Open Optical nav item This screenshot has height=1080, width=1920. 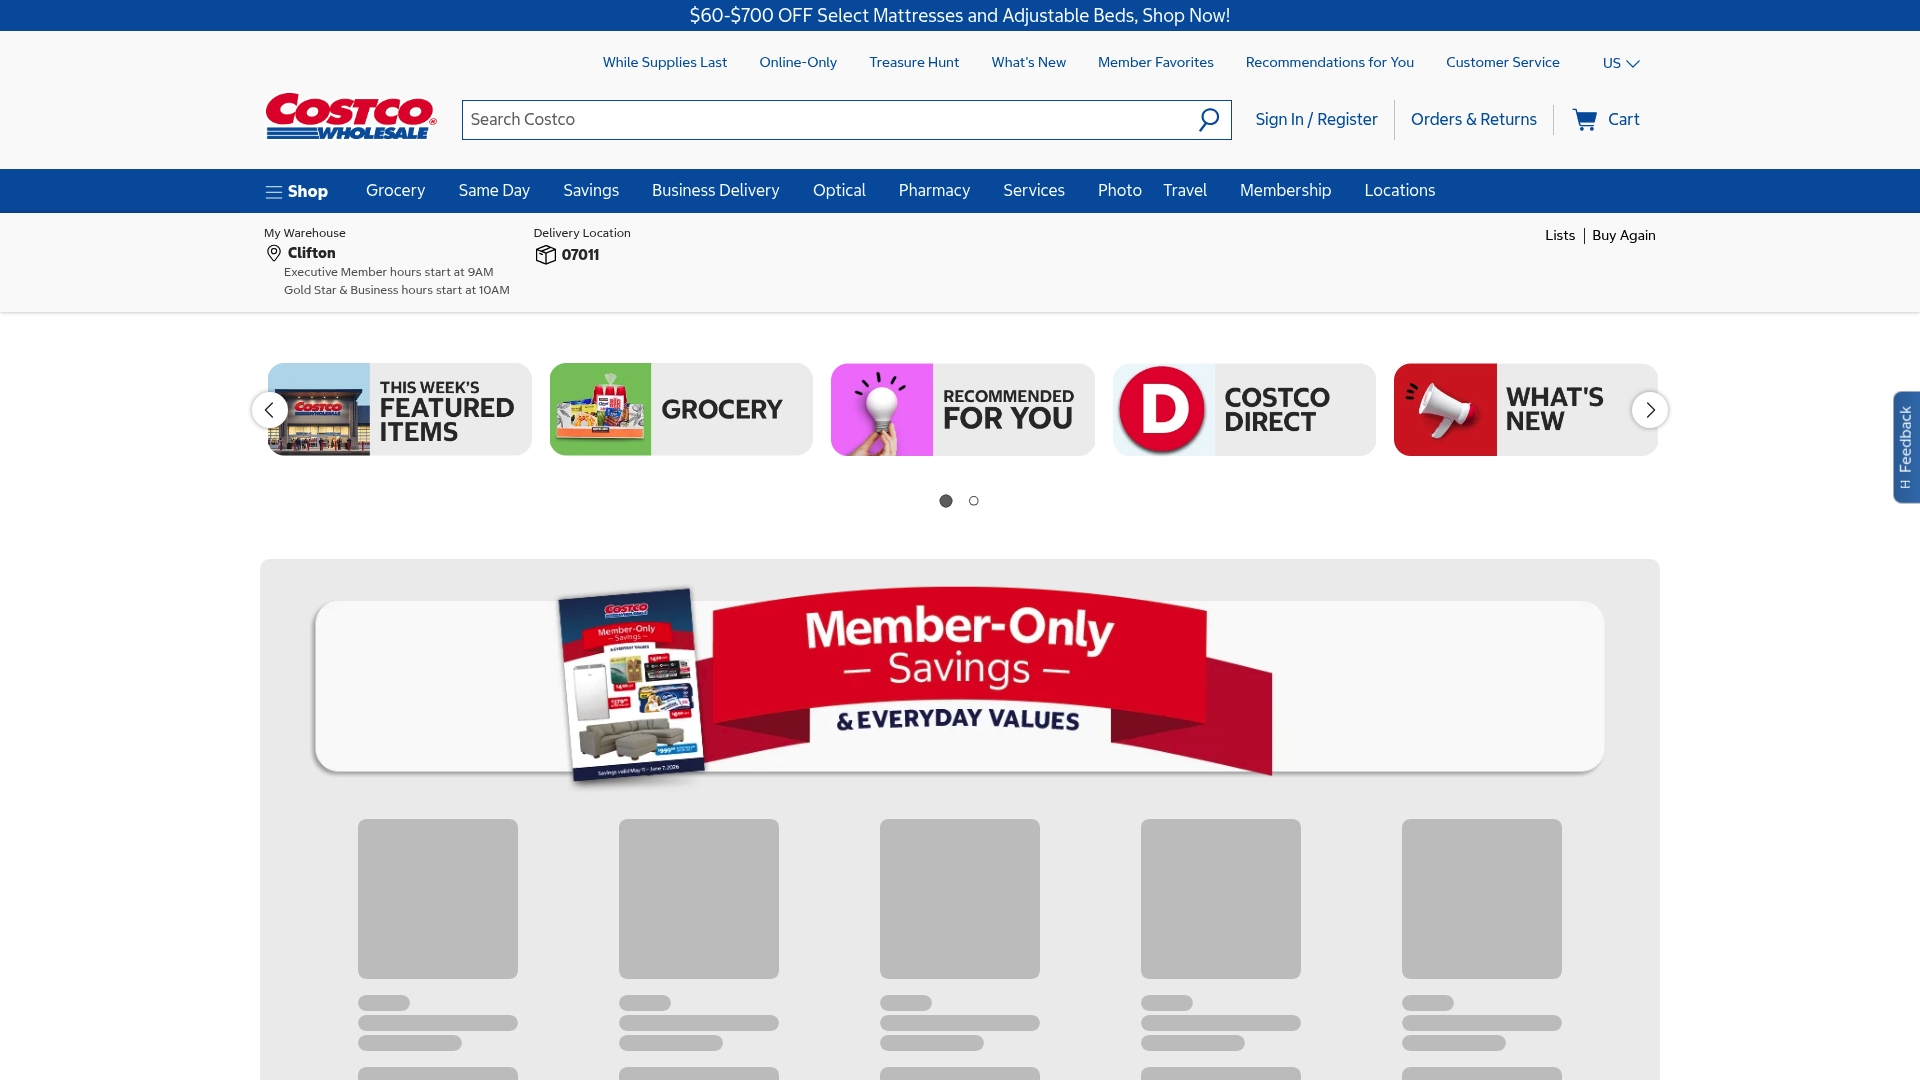(839, 191)
